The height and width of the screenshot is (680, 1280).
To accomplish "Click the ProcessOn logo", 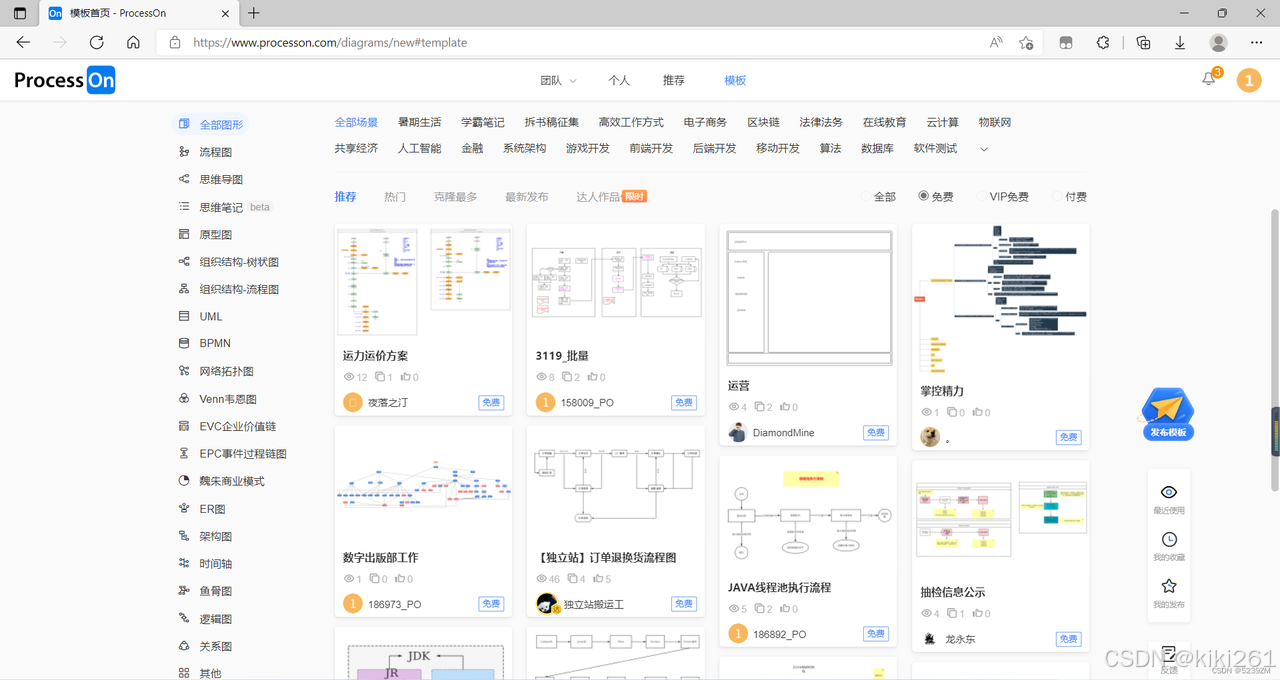I will [65, 80].
